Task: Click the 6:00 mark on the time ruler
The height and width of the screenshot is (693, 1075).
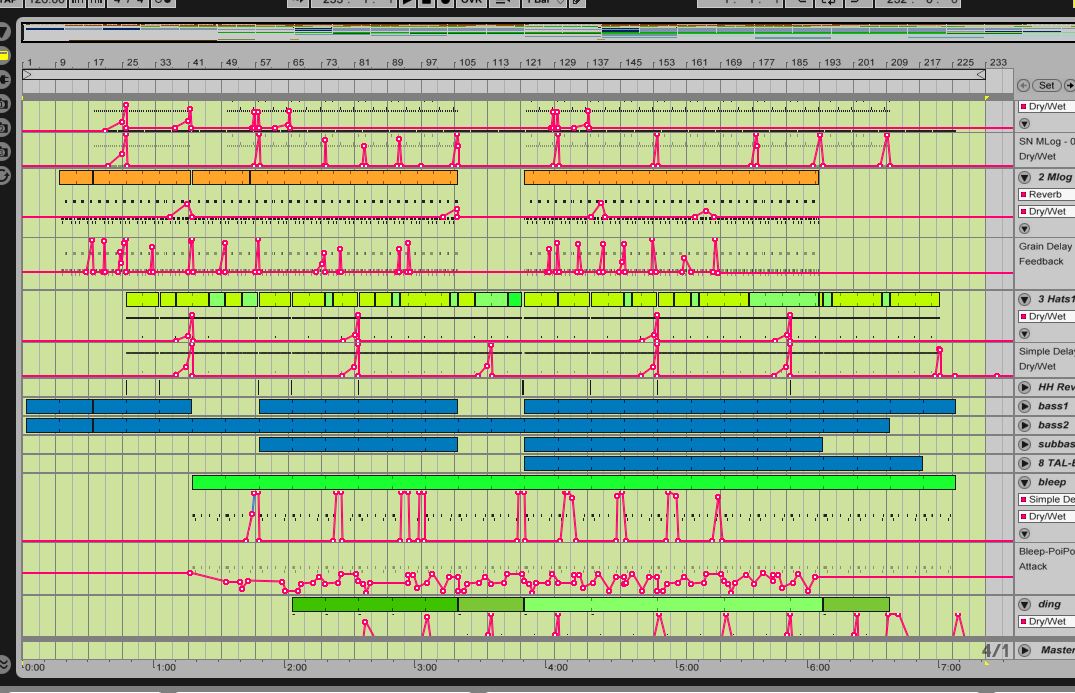Action: pyautogui.click(x=819, y=667)
